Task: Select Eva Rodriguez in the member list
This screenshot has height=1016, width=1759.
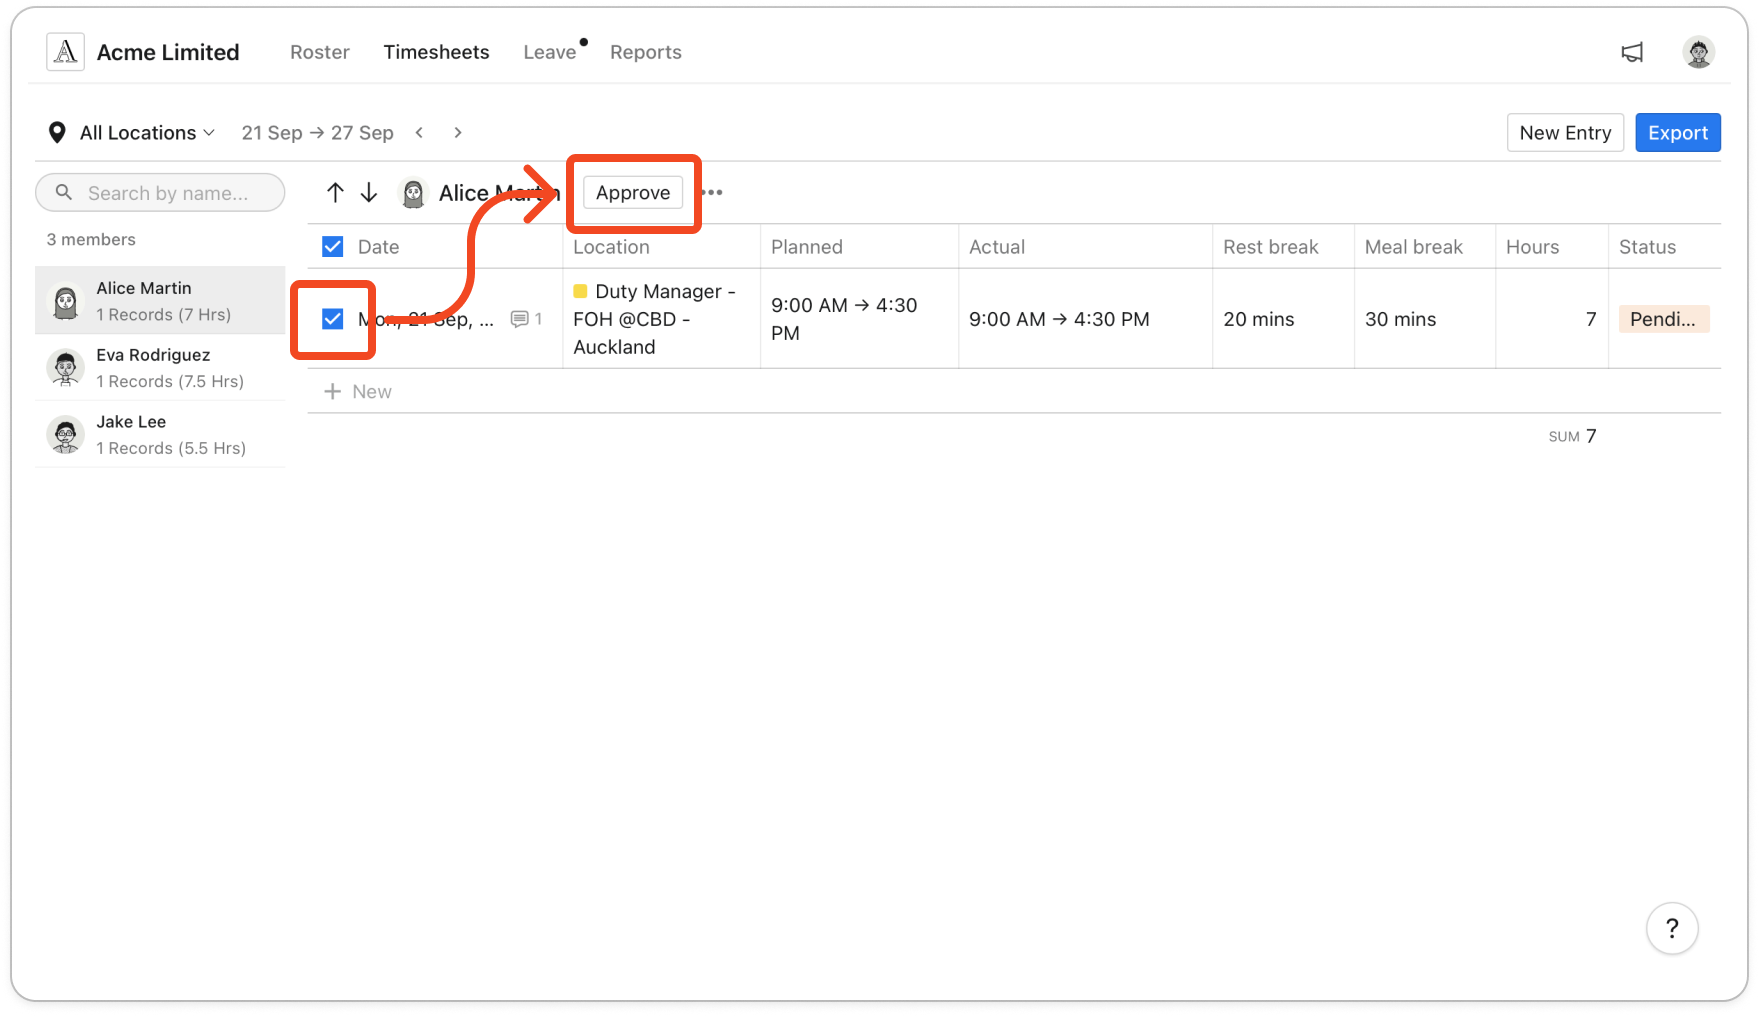Action: 160,368
